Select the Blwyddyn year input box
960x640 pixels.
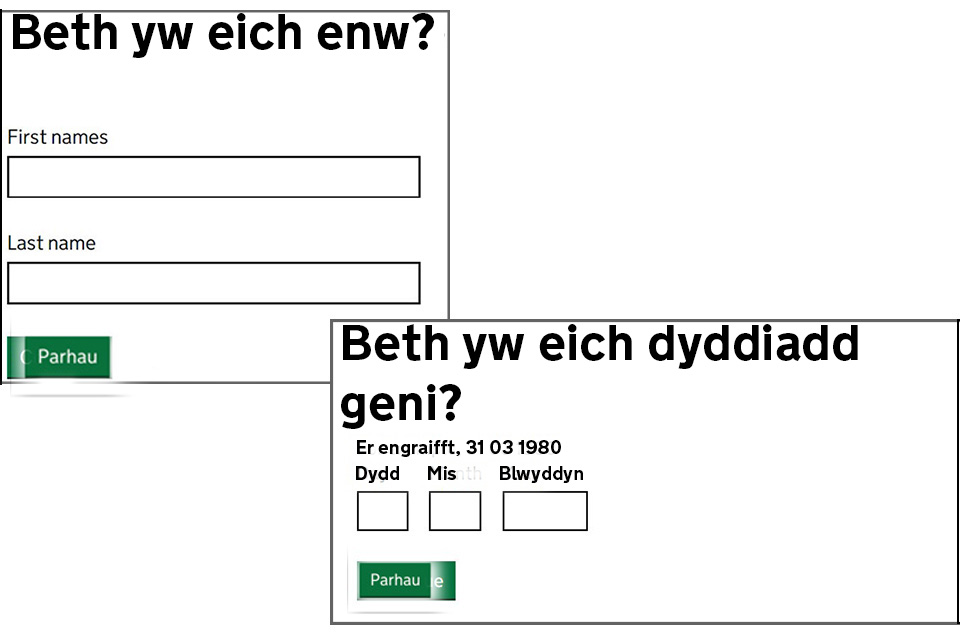(x=544, y=511)
